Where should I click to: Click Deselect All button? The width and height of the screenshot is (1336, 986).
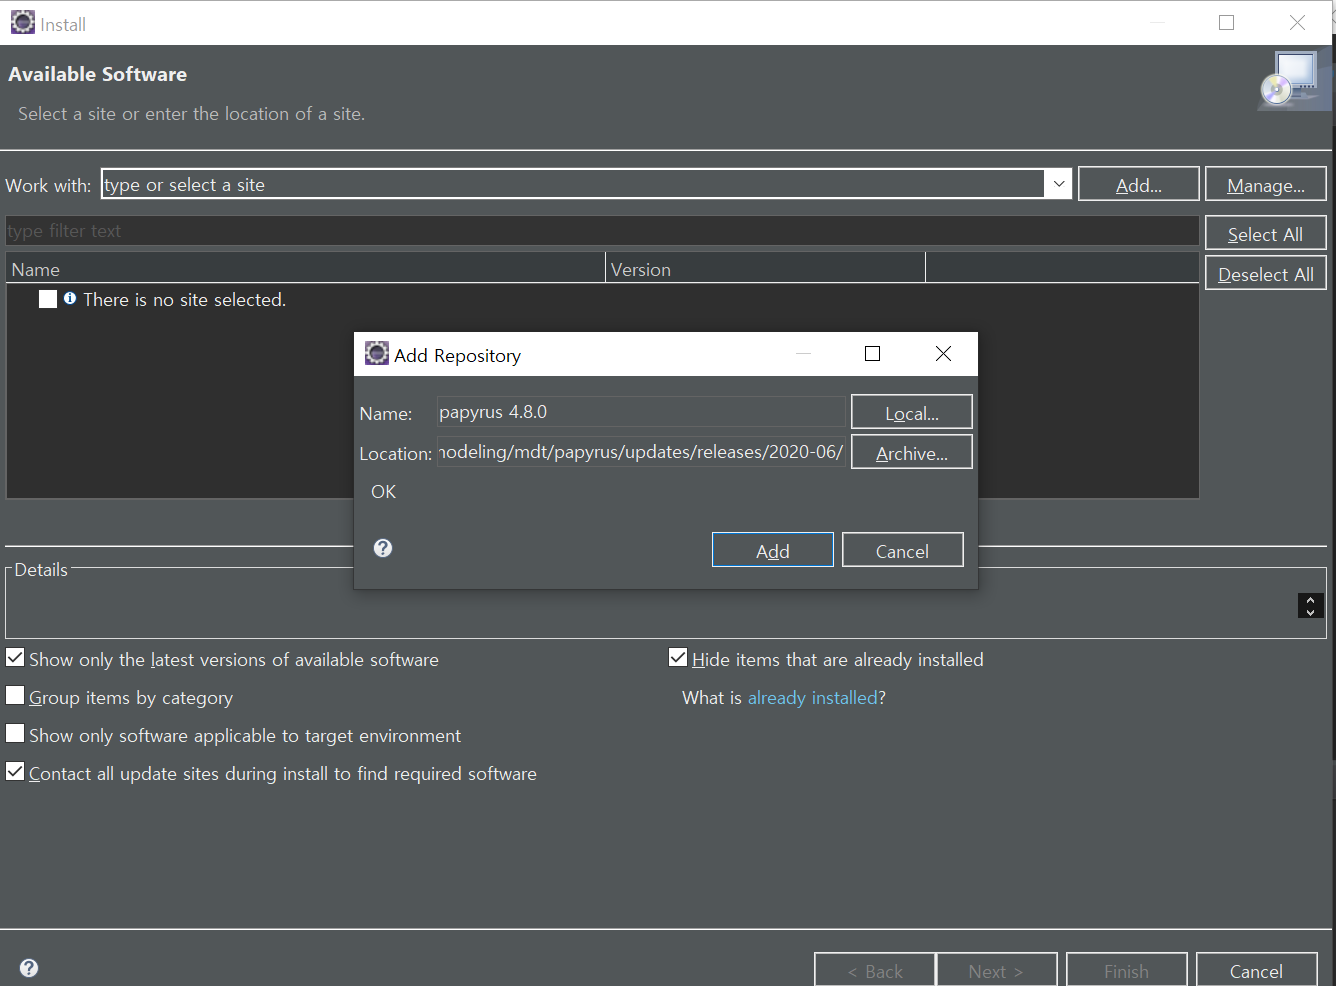coord(1266,273)
